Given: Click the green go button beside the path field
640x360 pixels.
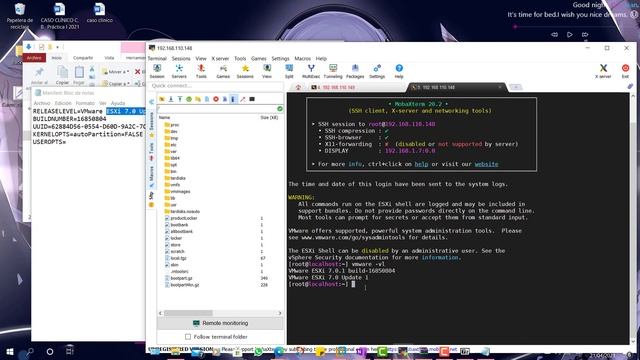Looking at the screenshot, I should pyautogui.click(x=280, y=109).
